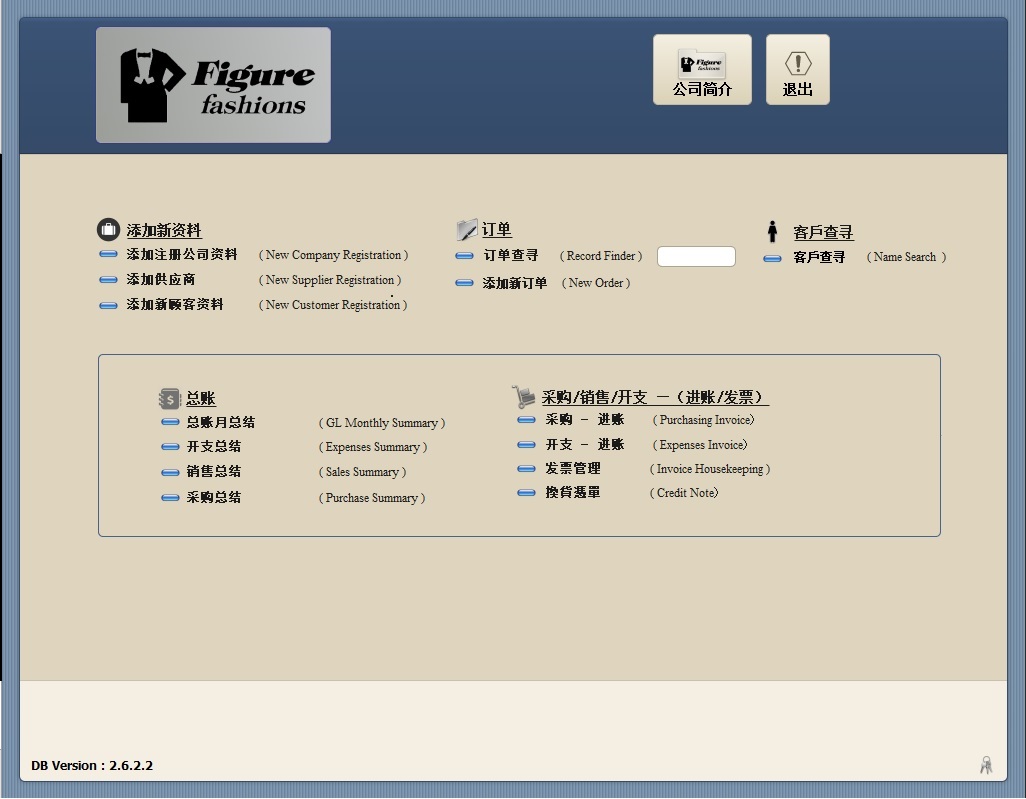Open 销售总结 Sales Summary
Screen dimensions: 1026x799
tap(214, 472)
